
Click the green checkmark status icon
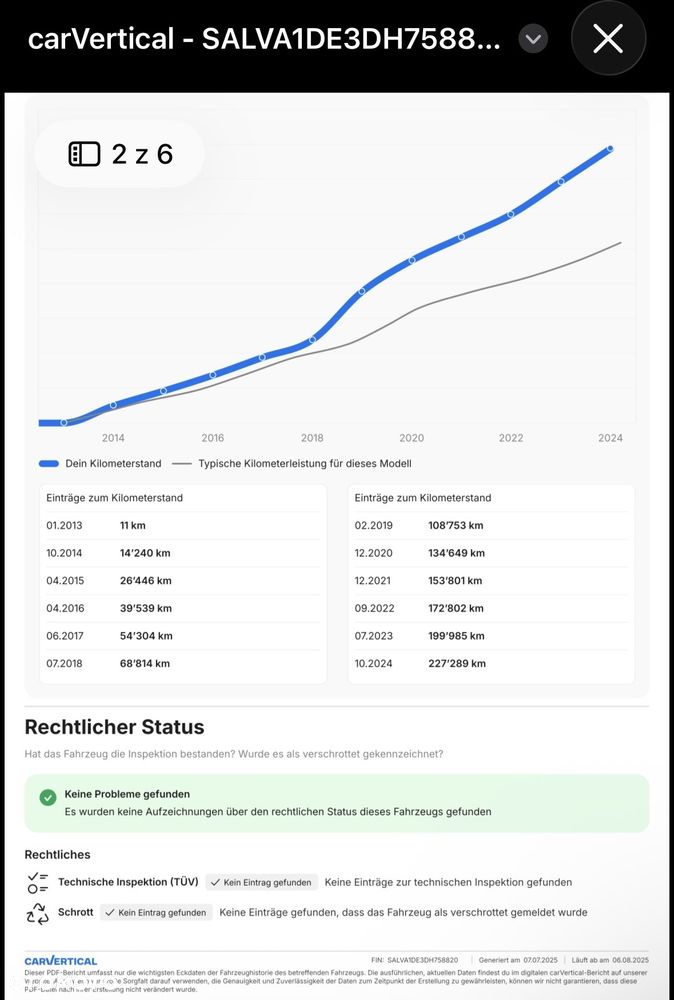coord(48,797)
